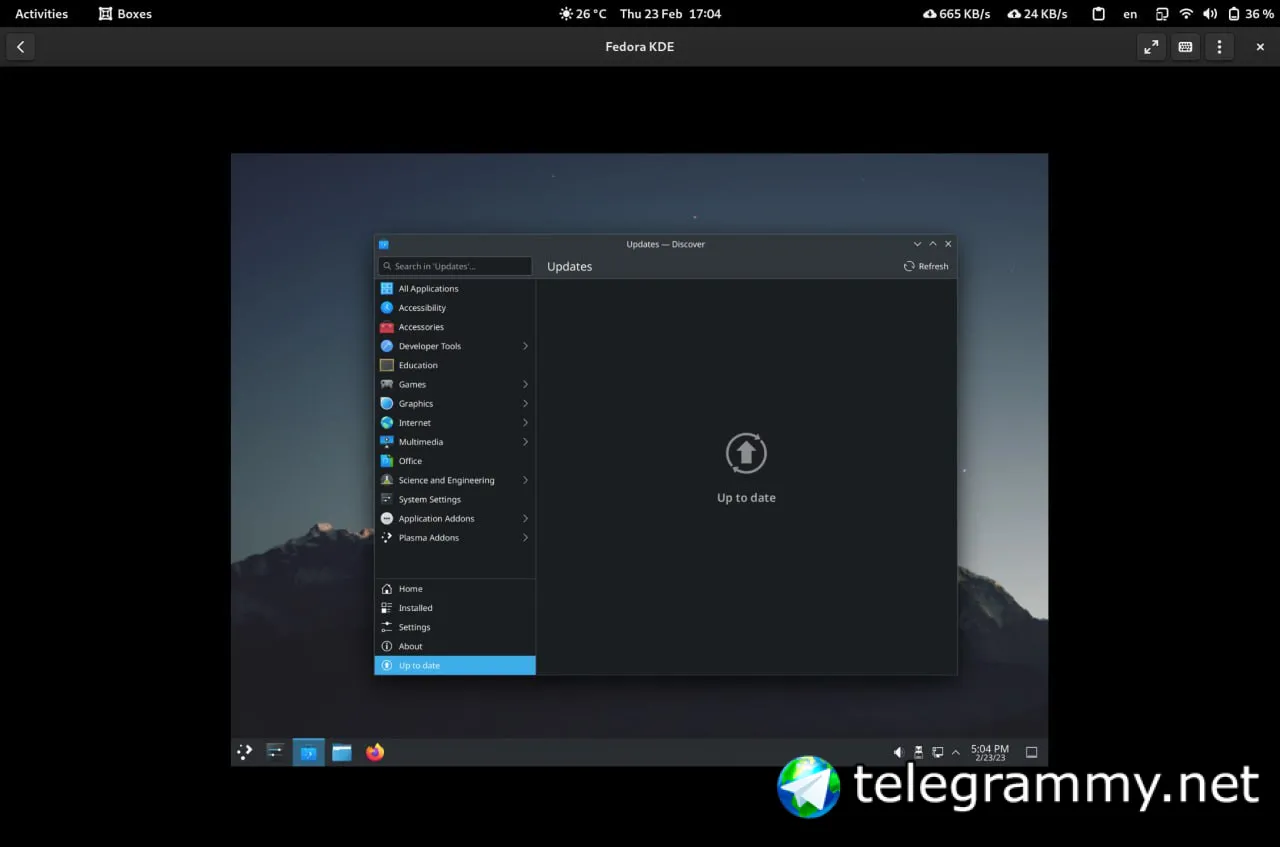Click the Accessibility category label
The width and height of the screenshot is (1280, 847).
[422, 308]
